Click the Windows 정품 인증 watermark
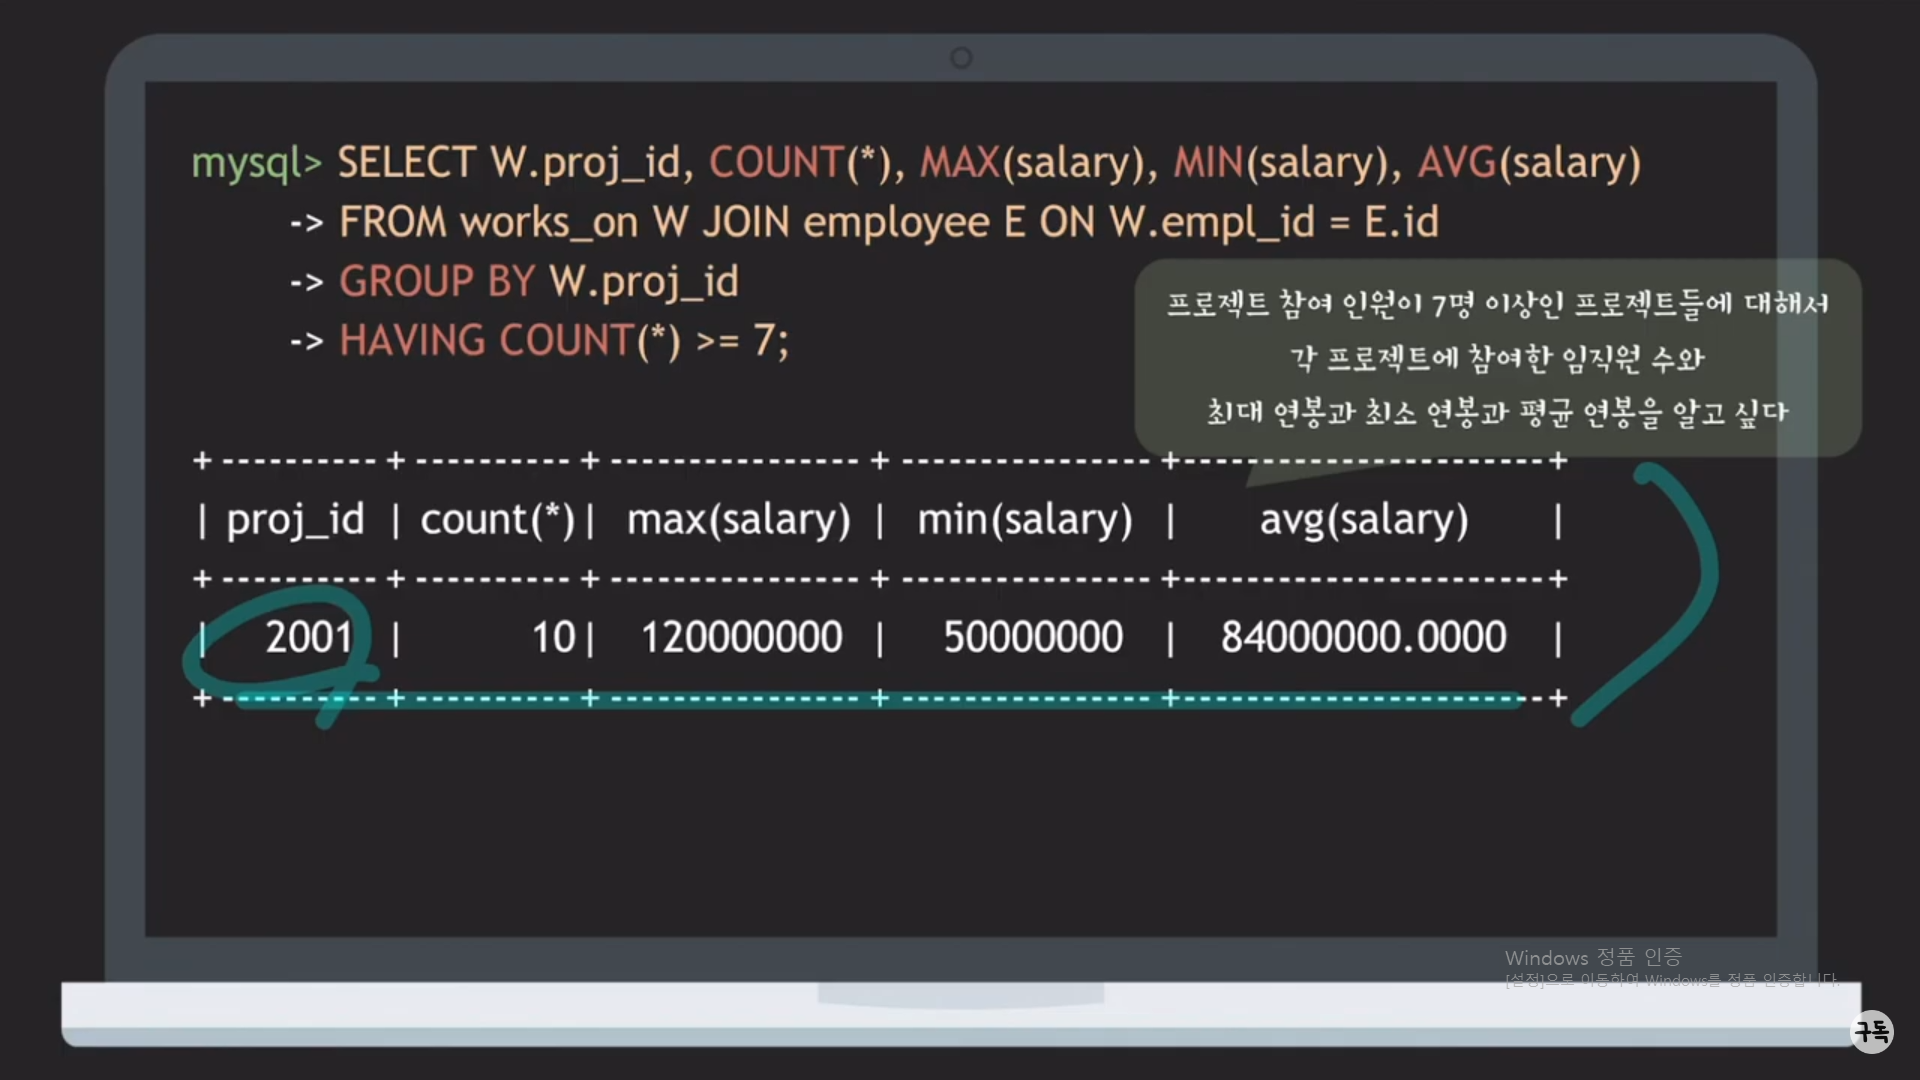1920x1080 pixels. pyautogui.click(x=1592, y=958)
